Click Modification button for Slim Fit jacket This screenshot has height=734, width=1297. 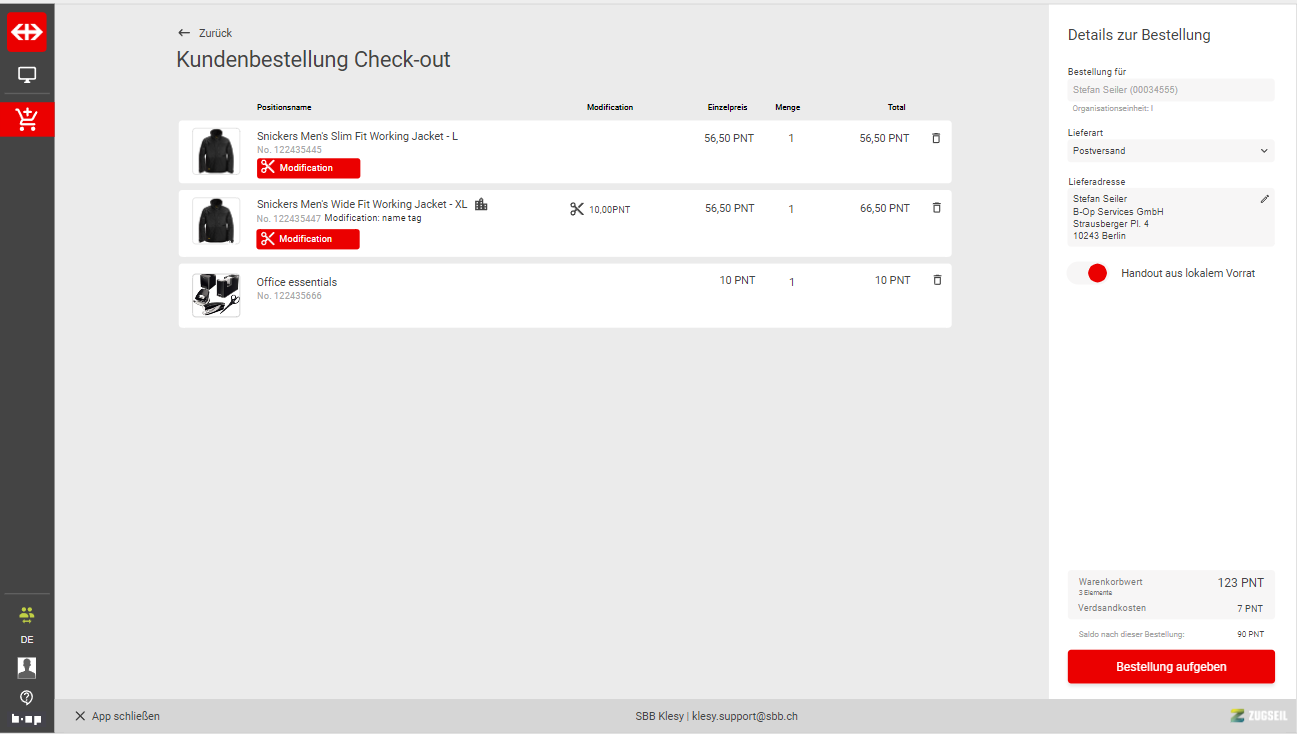pos(308,168)
